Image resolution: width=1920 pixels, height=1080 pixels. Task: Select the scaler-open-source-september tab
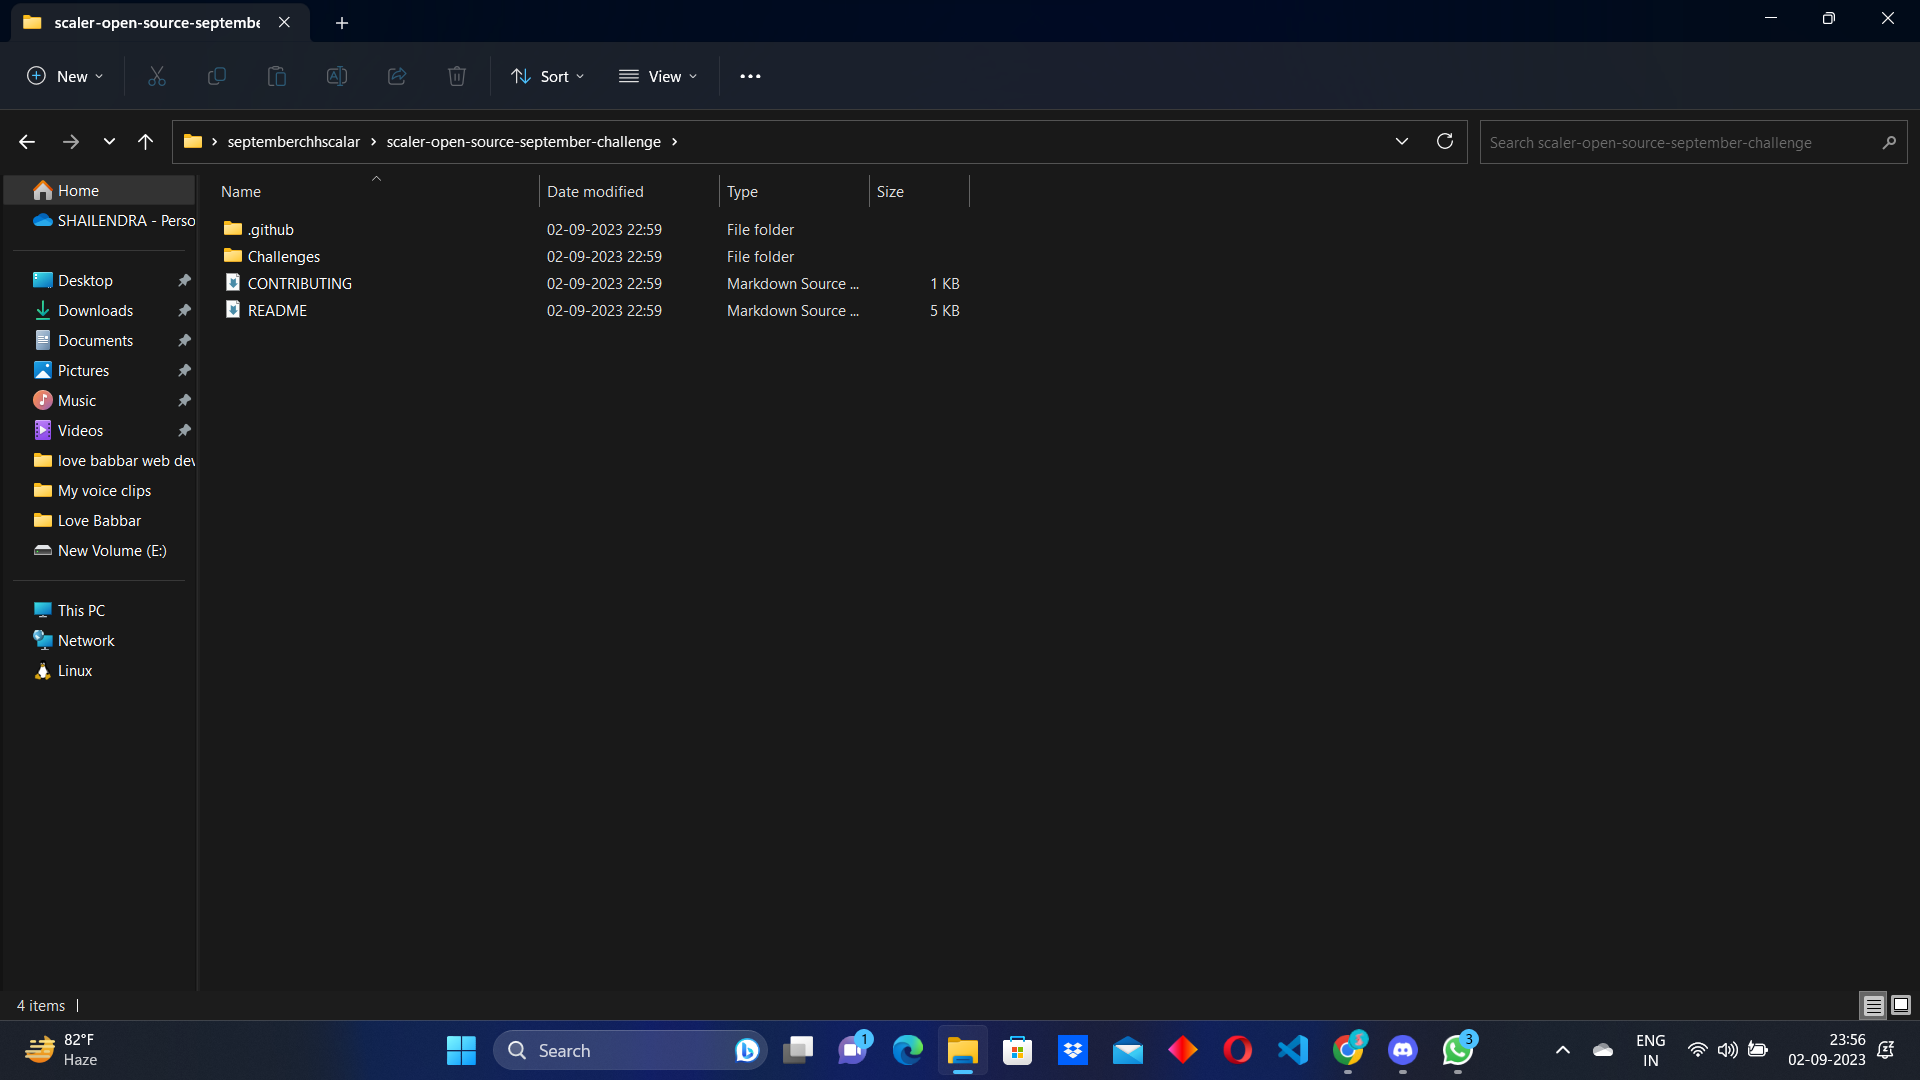[155, 22]
